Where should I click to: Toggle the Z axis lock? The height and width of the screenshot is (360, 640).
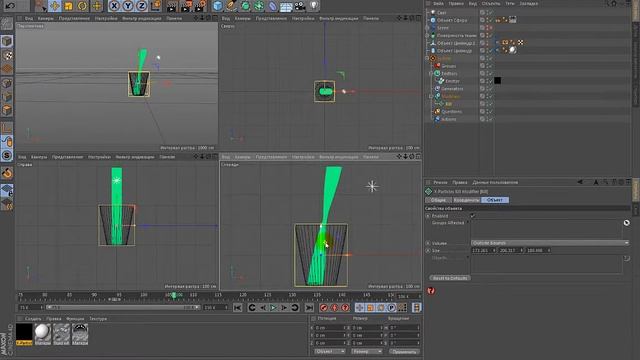pos(142,6)
